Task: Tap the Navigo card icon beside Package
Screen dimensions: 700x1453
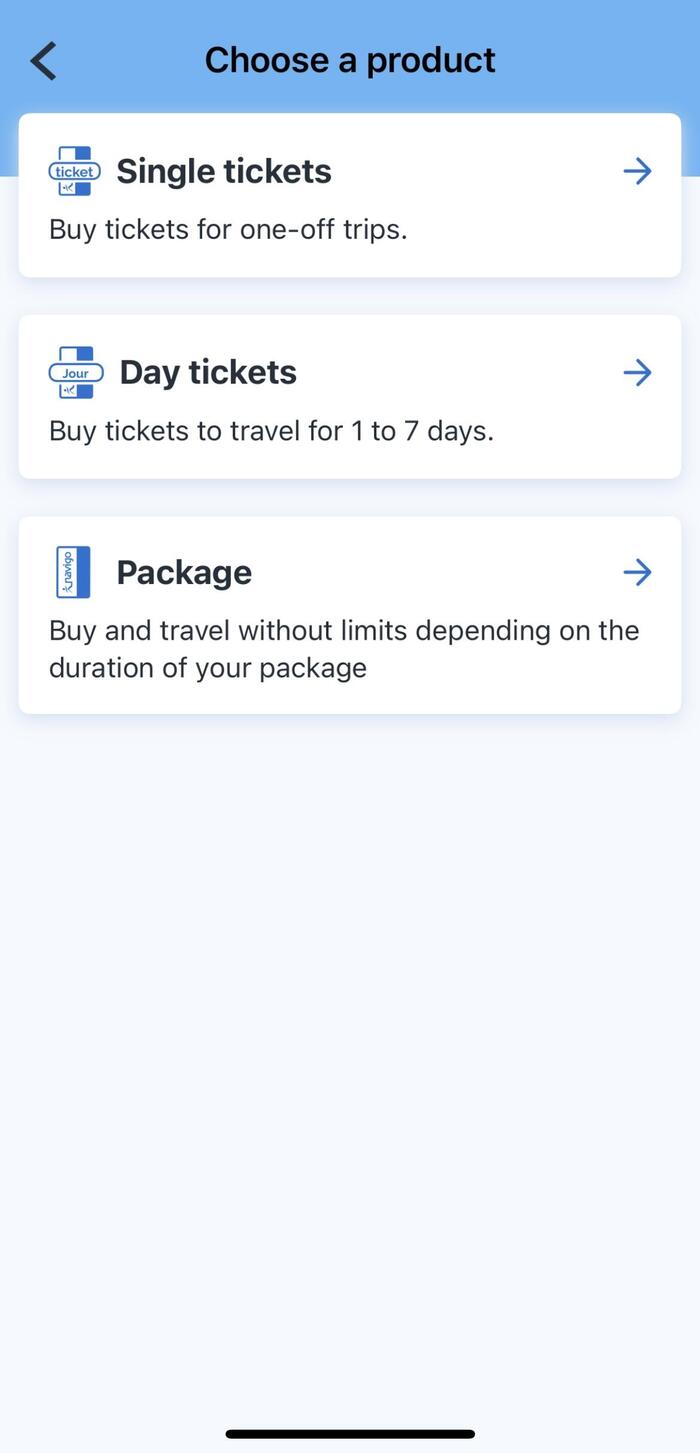Action: point(73,572)
